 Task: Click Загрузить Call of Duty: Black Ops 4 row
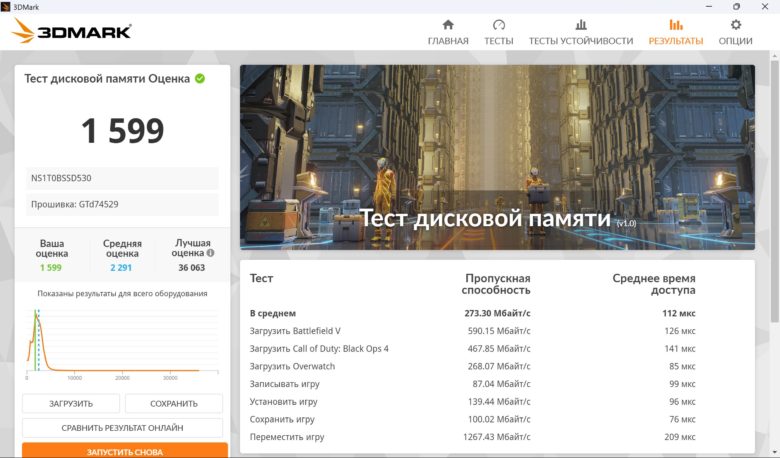[x=473, y=349]
